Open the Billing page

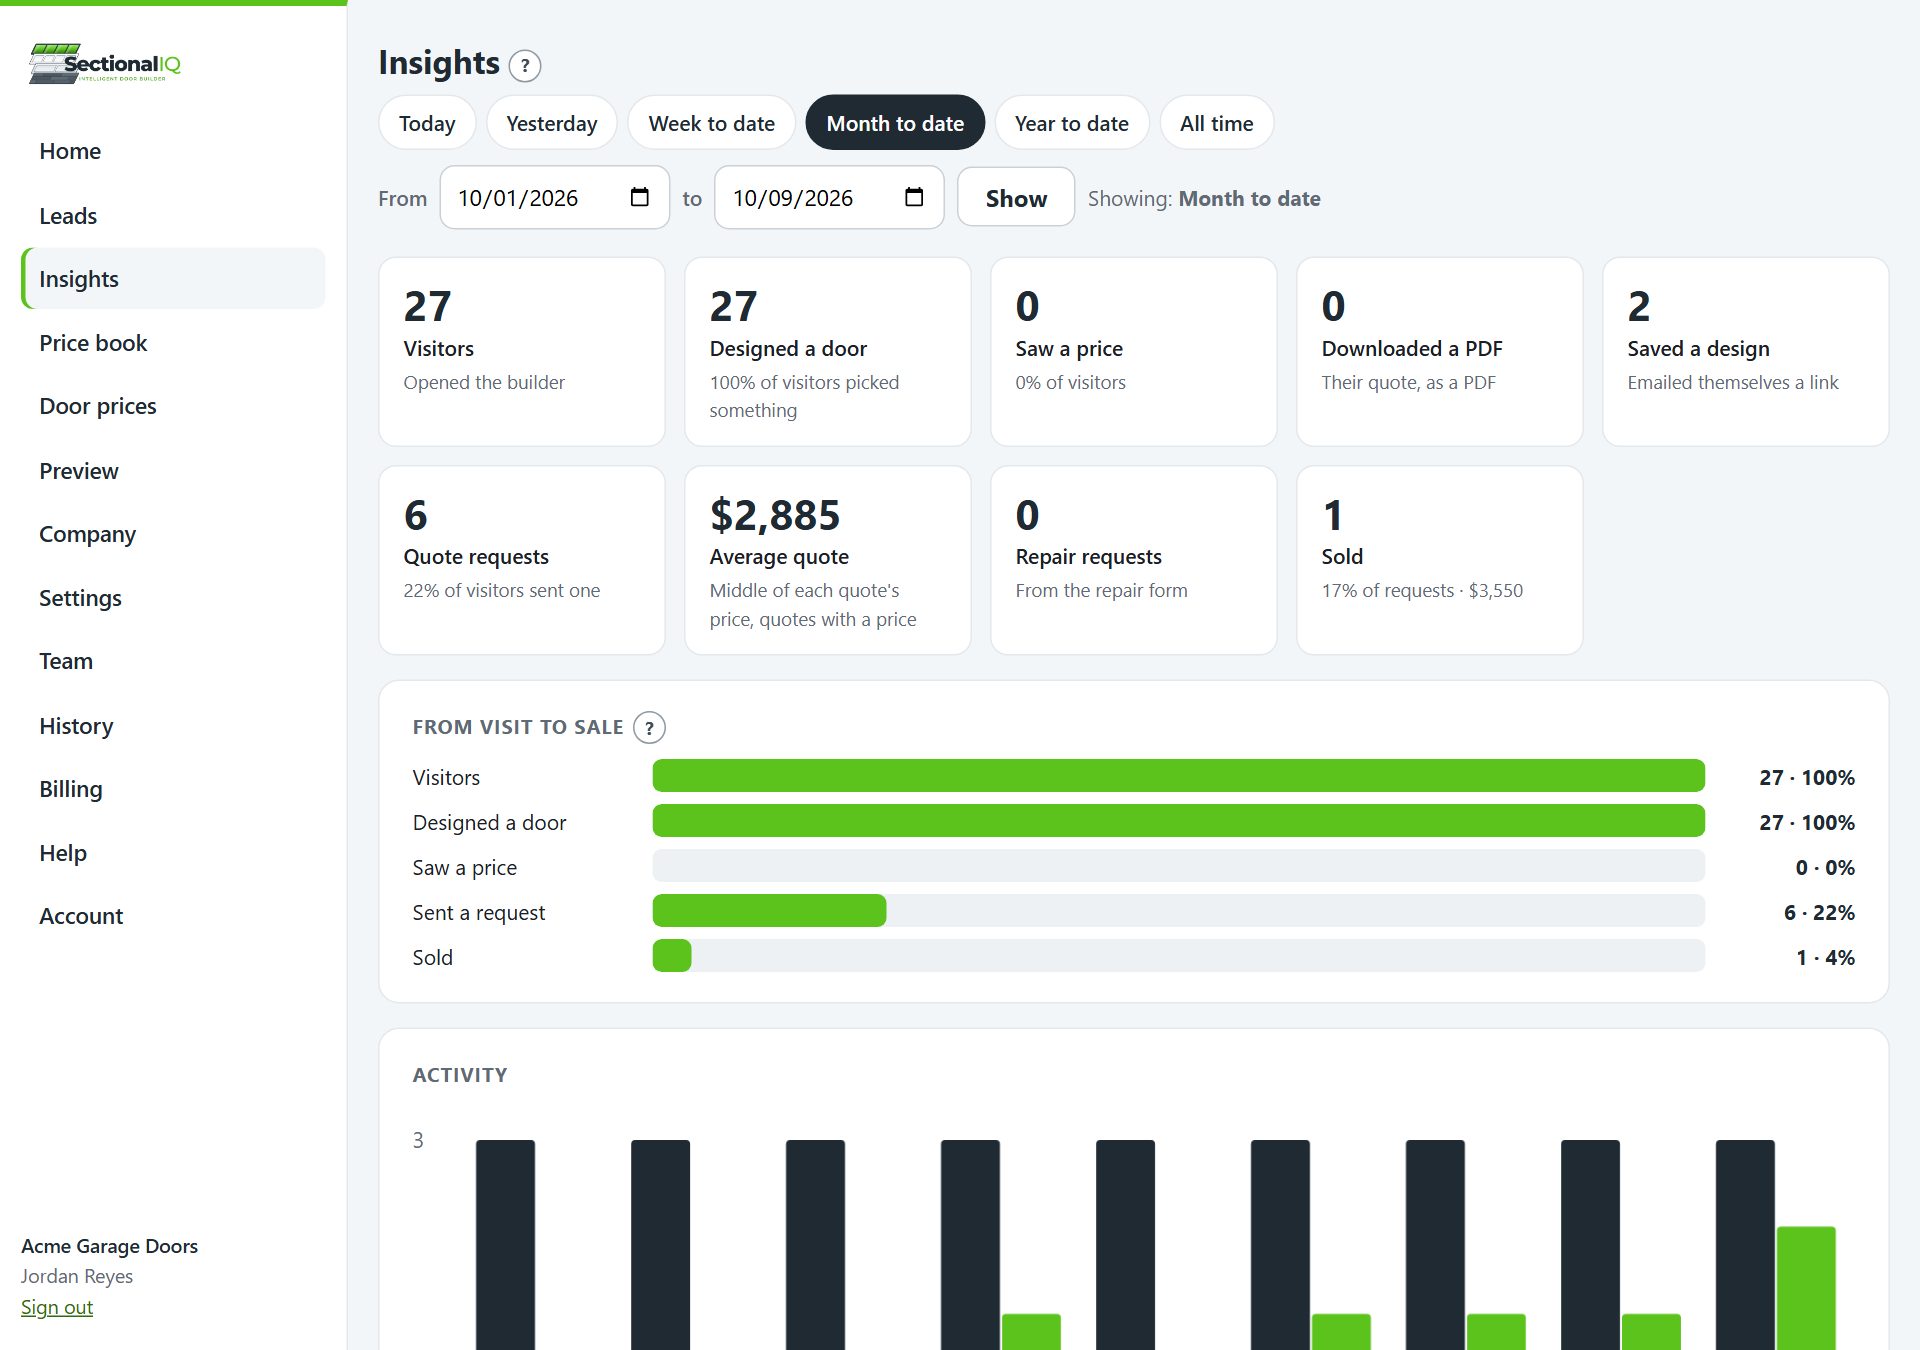(x=172, y=789)
